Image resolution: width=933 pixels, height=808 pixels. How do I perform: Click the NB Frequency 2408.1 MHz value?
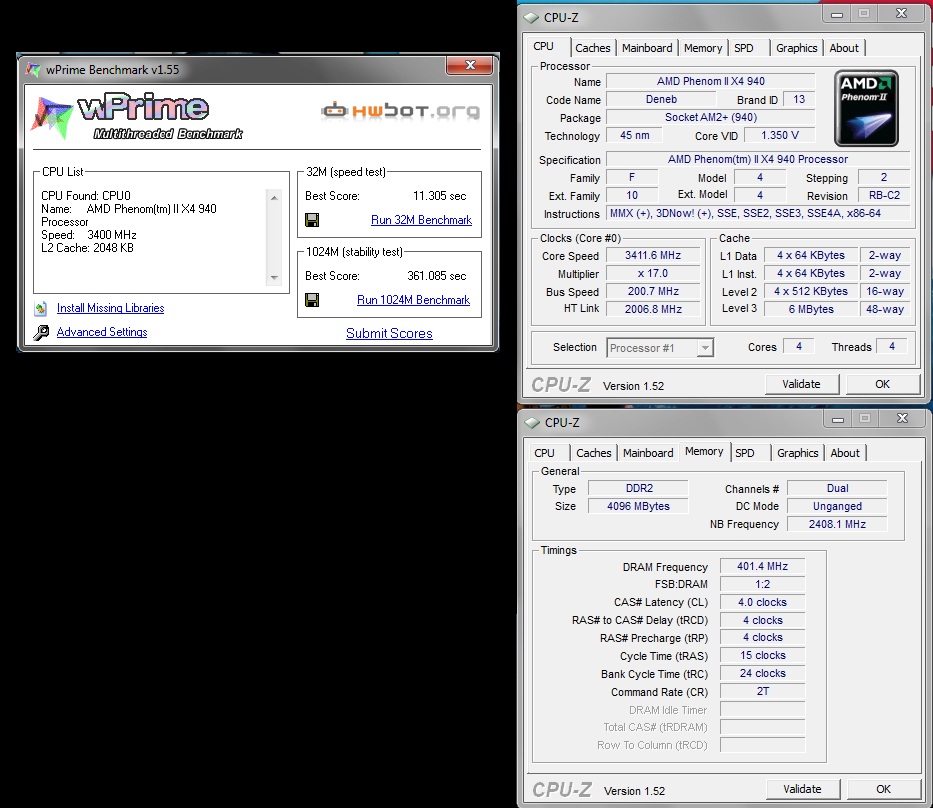(837, 524)
